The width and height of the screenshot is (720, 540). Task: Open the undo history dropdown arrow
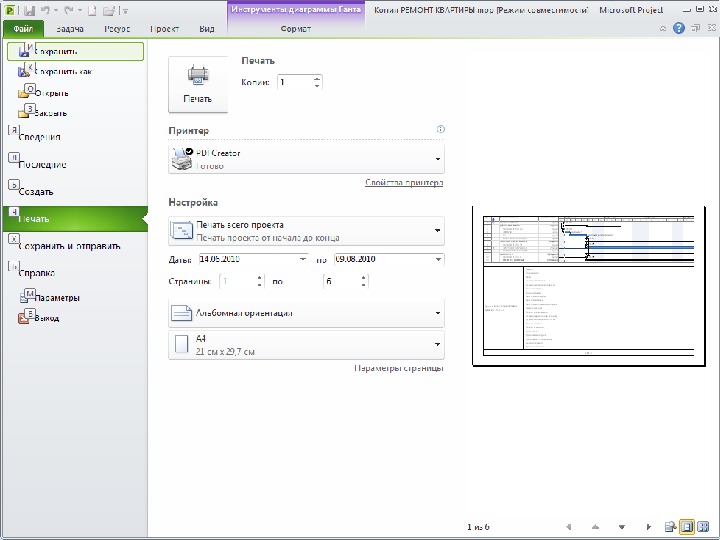coord(56,10)
